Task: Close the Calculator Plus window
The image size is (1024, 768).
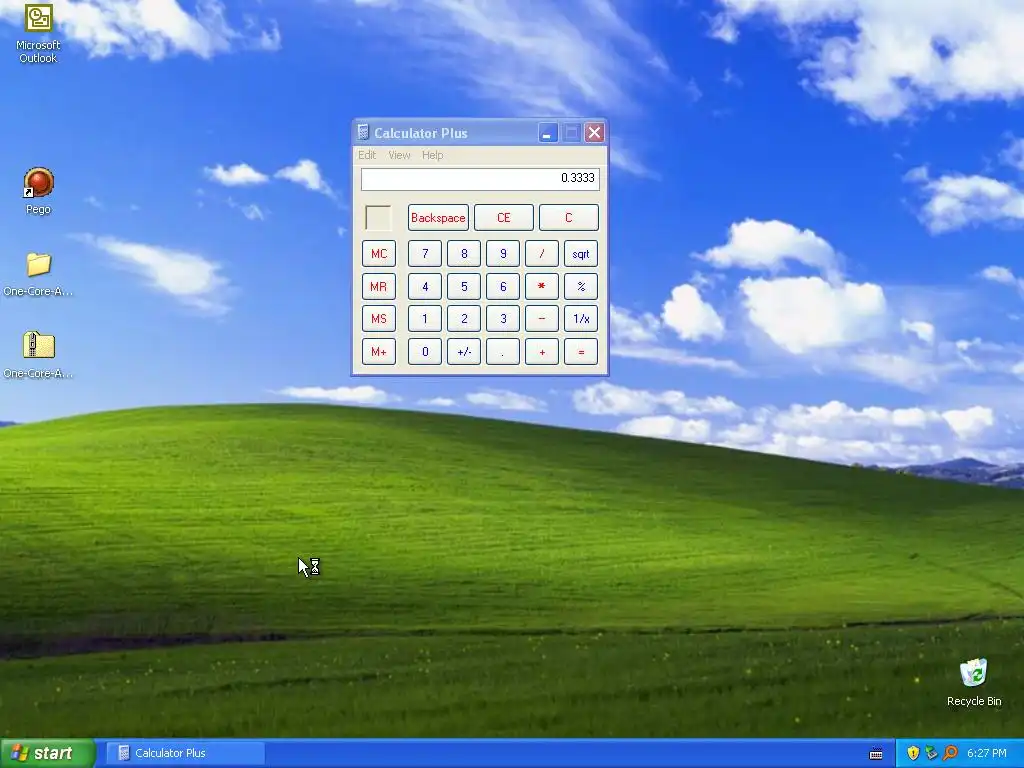Action: click(594, 133)
